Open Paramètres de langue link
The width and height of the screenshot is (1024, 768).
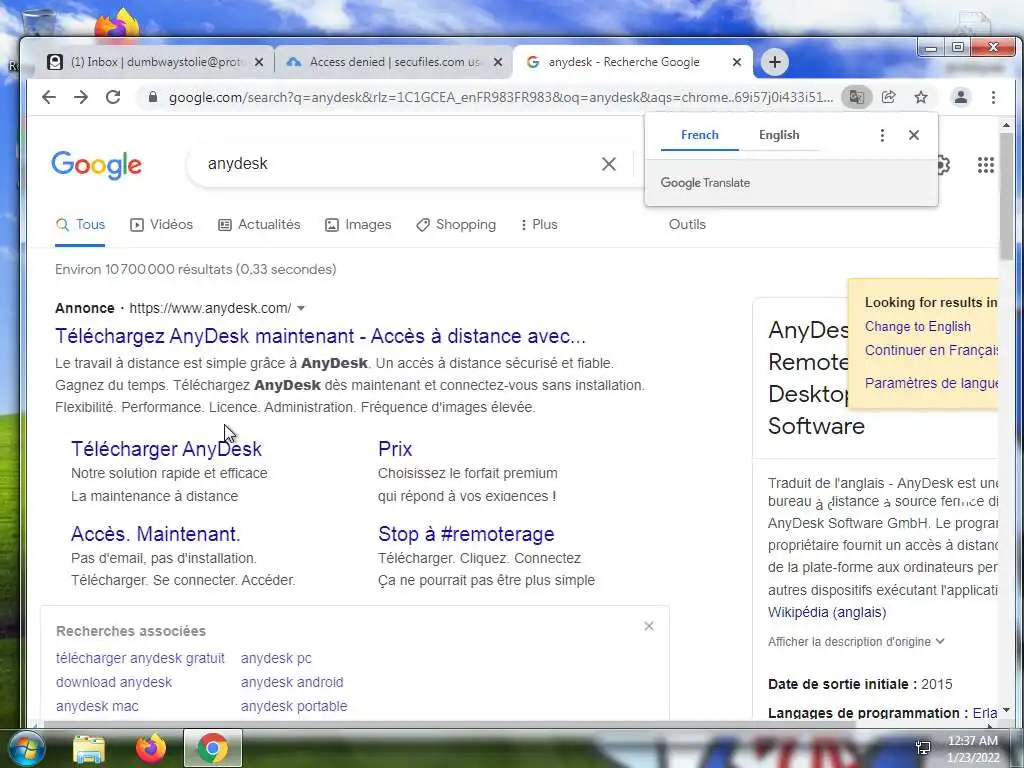[x=931, y=383]
